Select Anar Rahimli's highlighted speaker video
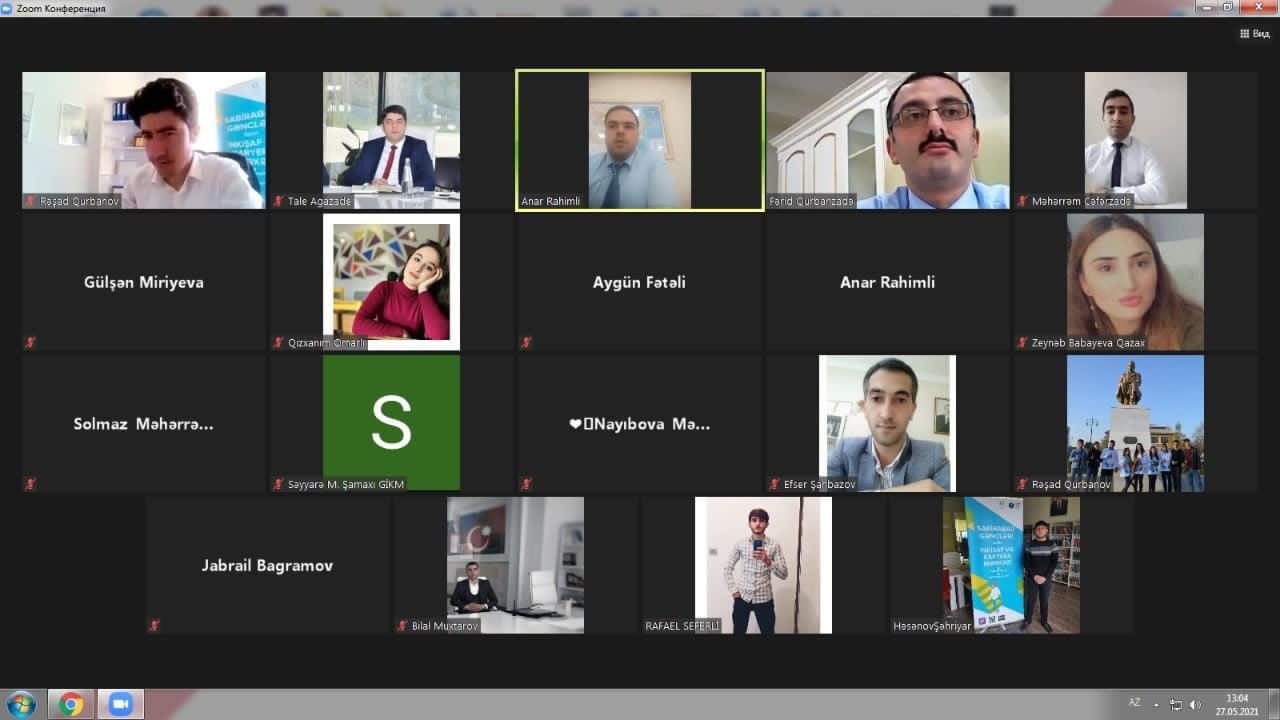The width and height of the screenshot is (1280, 720). point(640,140)
